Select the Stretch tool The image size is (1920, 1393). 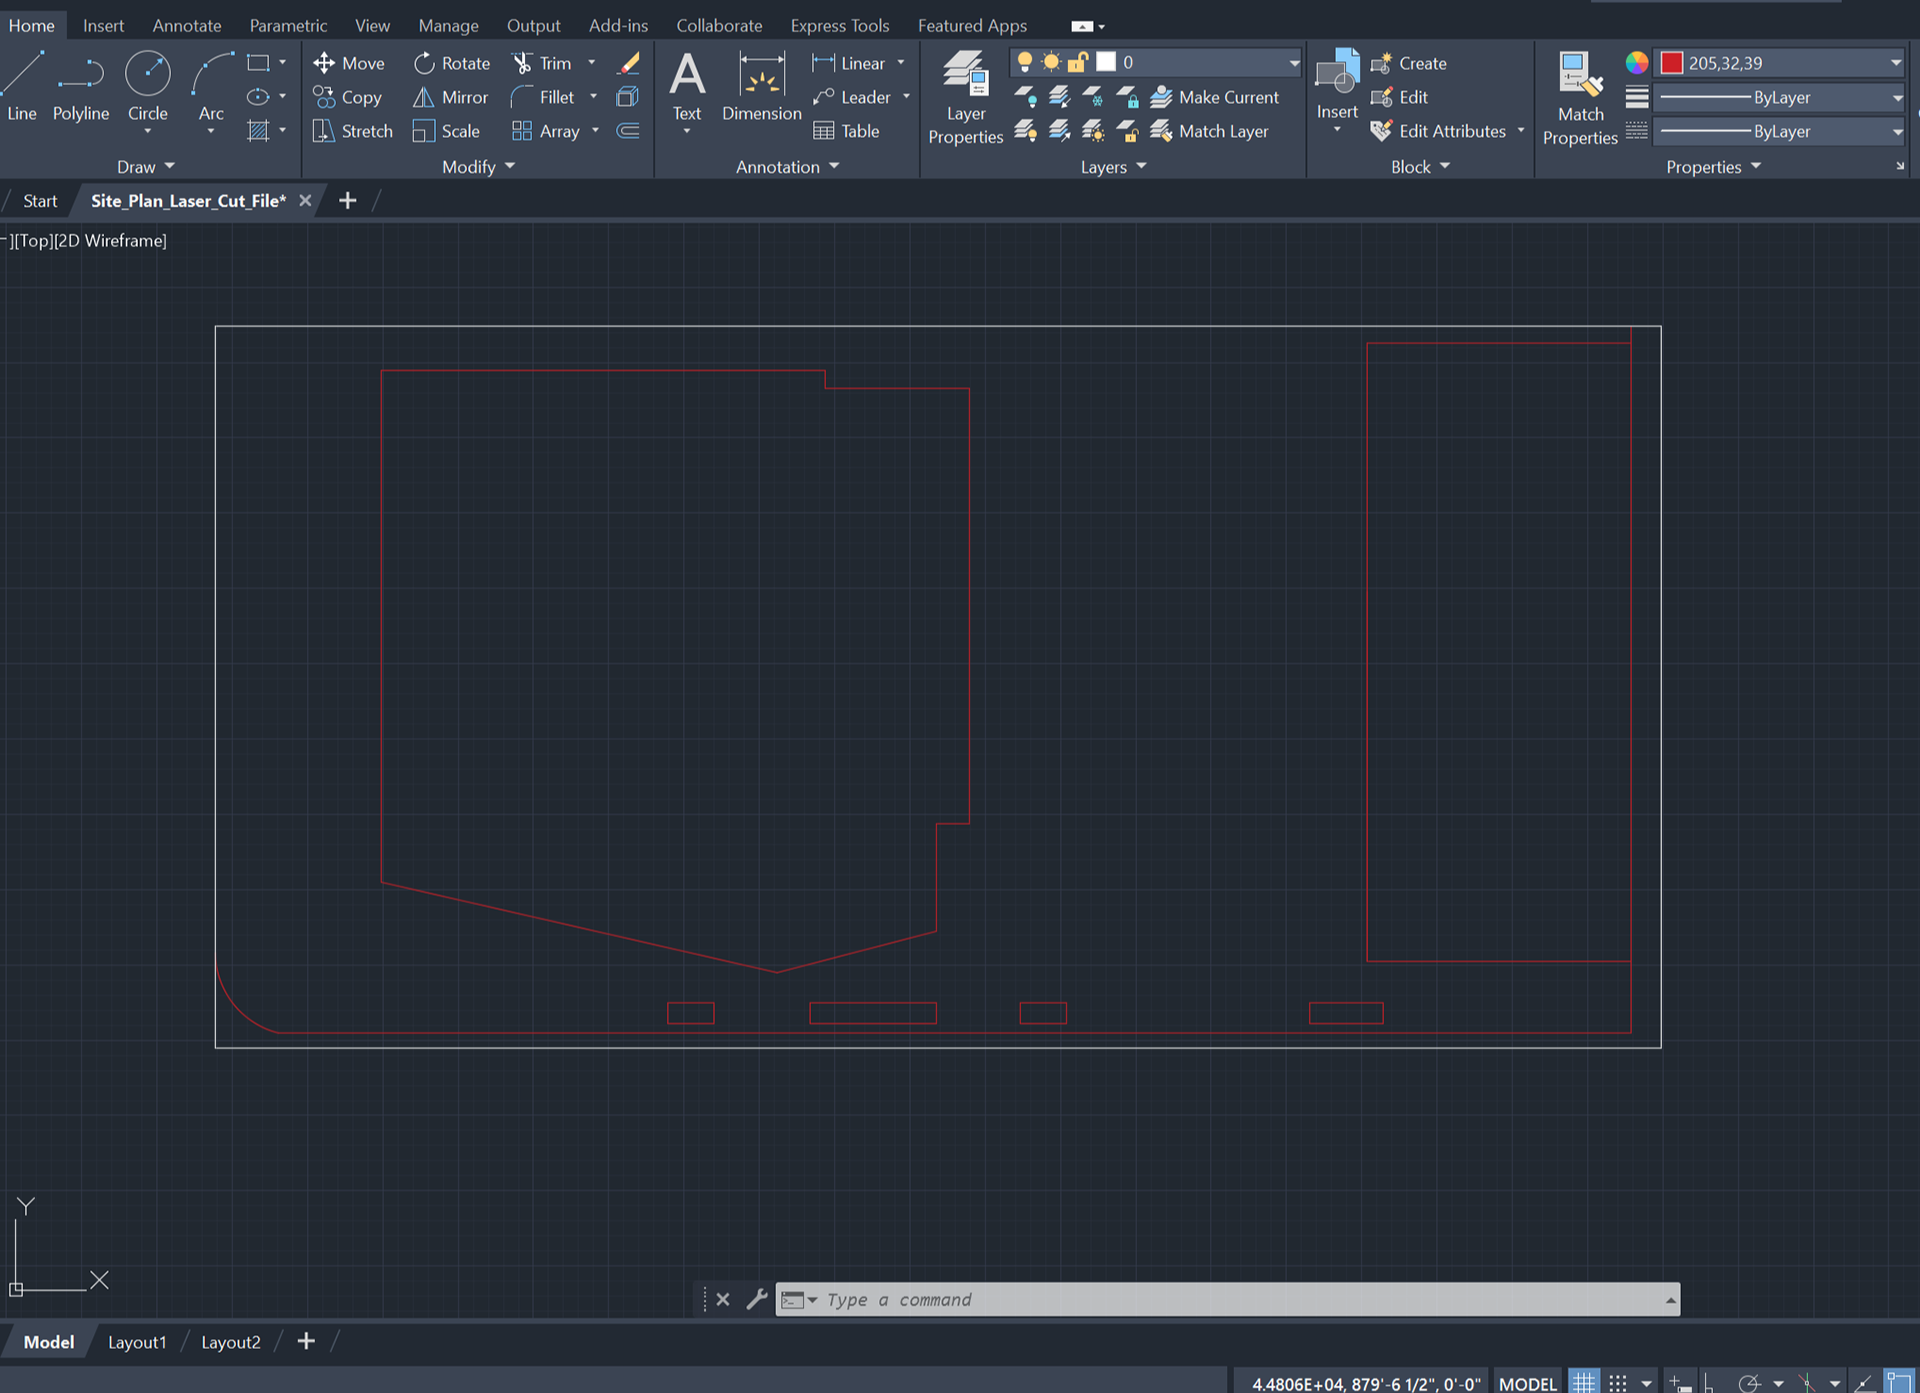(x=352, y=131)
